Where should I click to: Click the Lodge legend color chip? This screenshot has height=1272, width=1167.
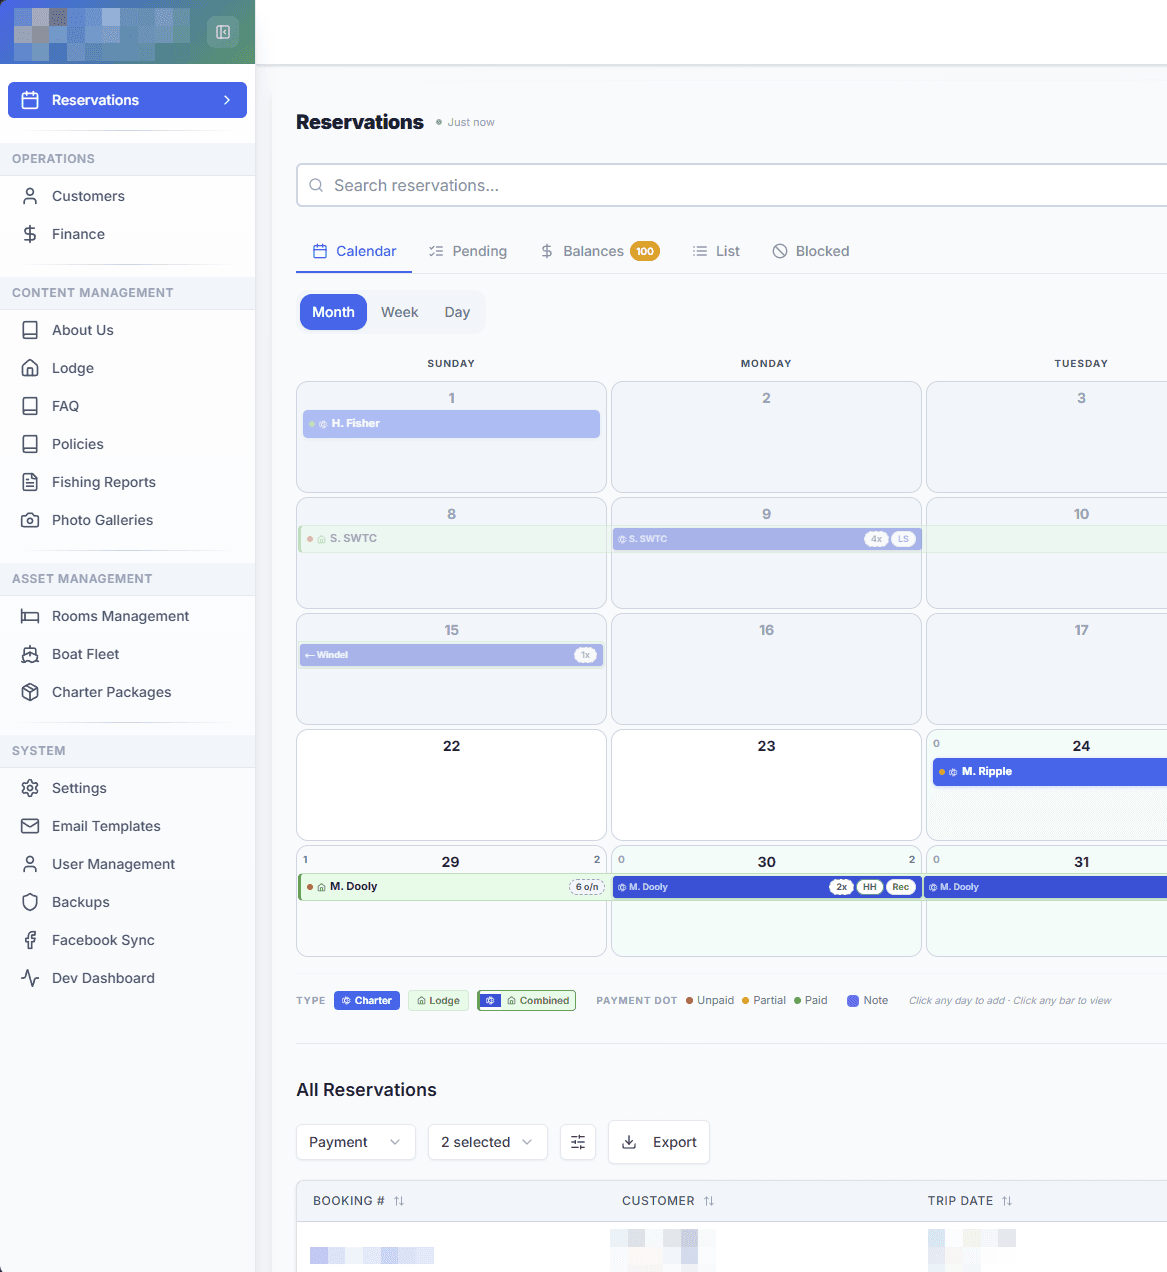[x=438, y=1000]
